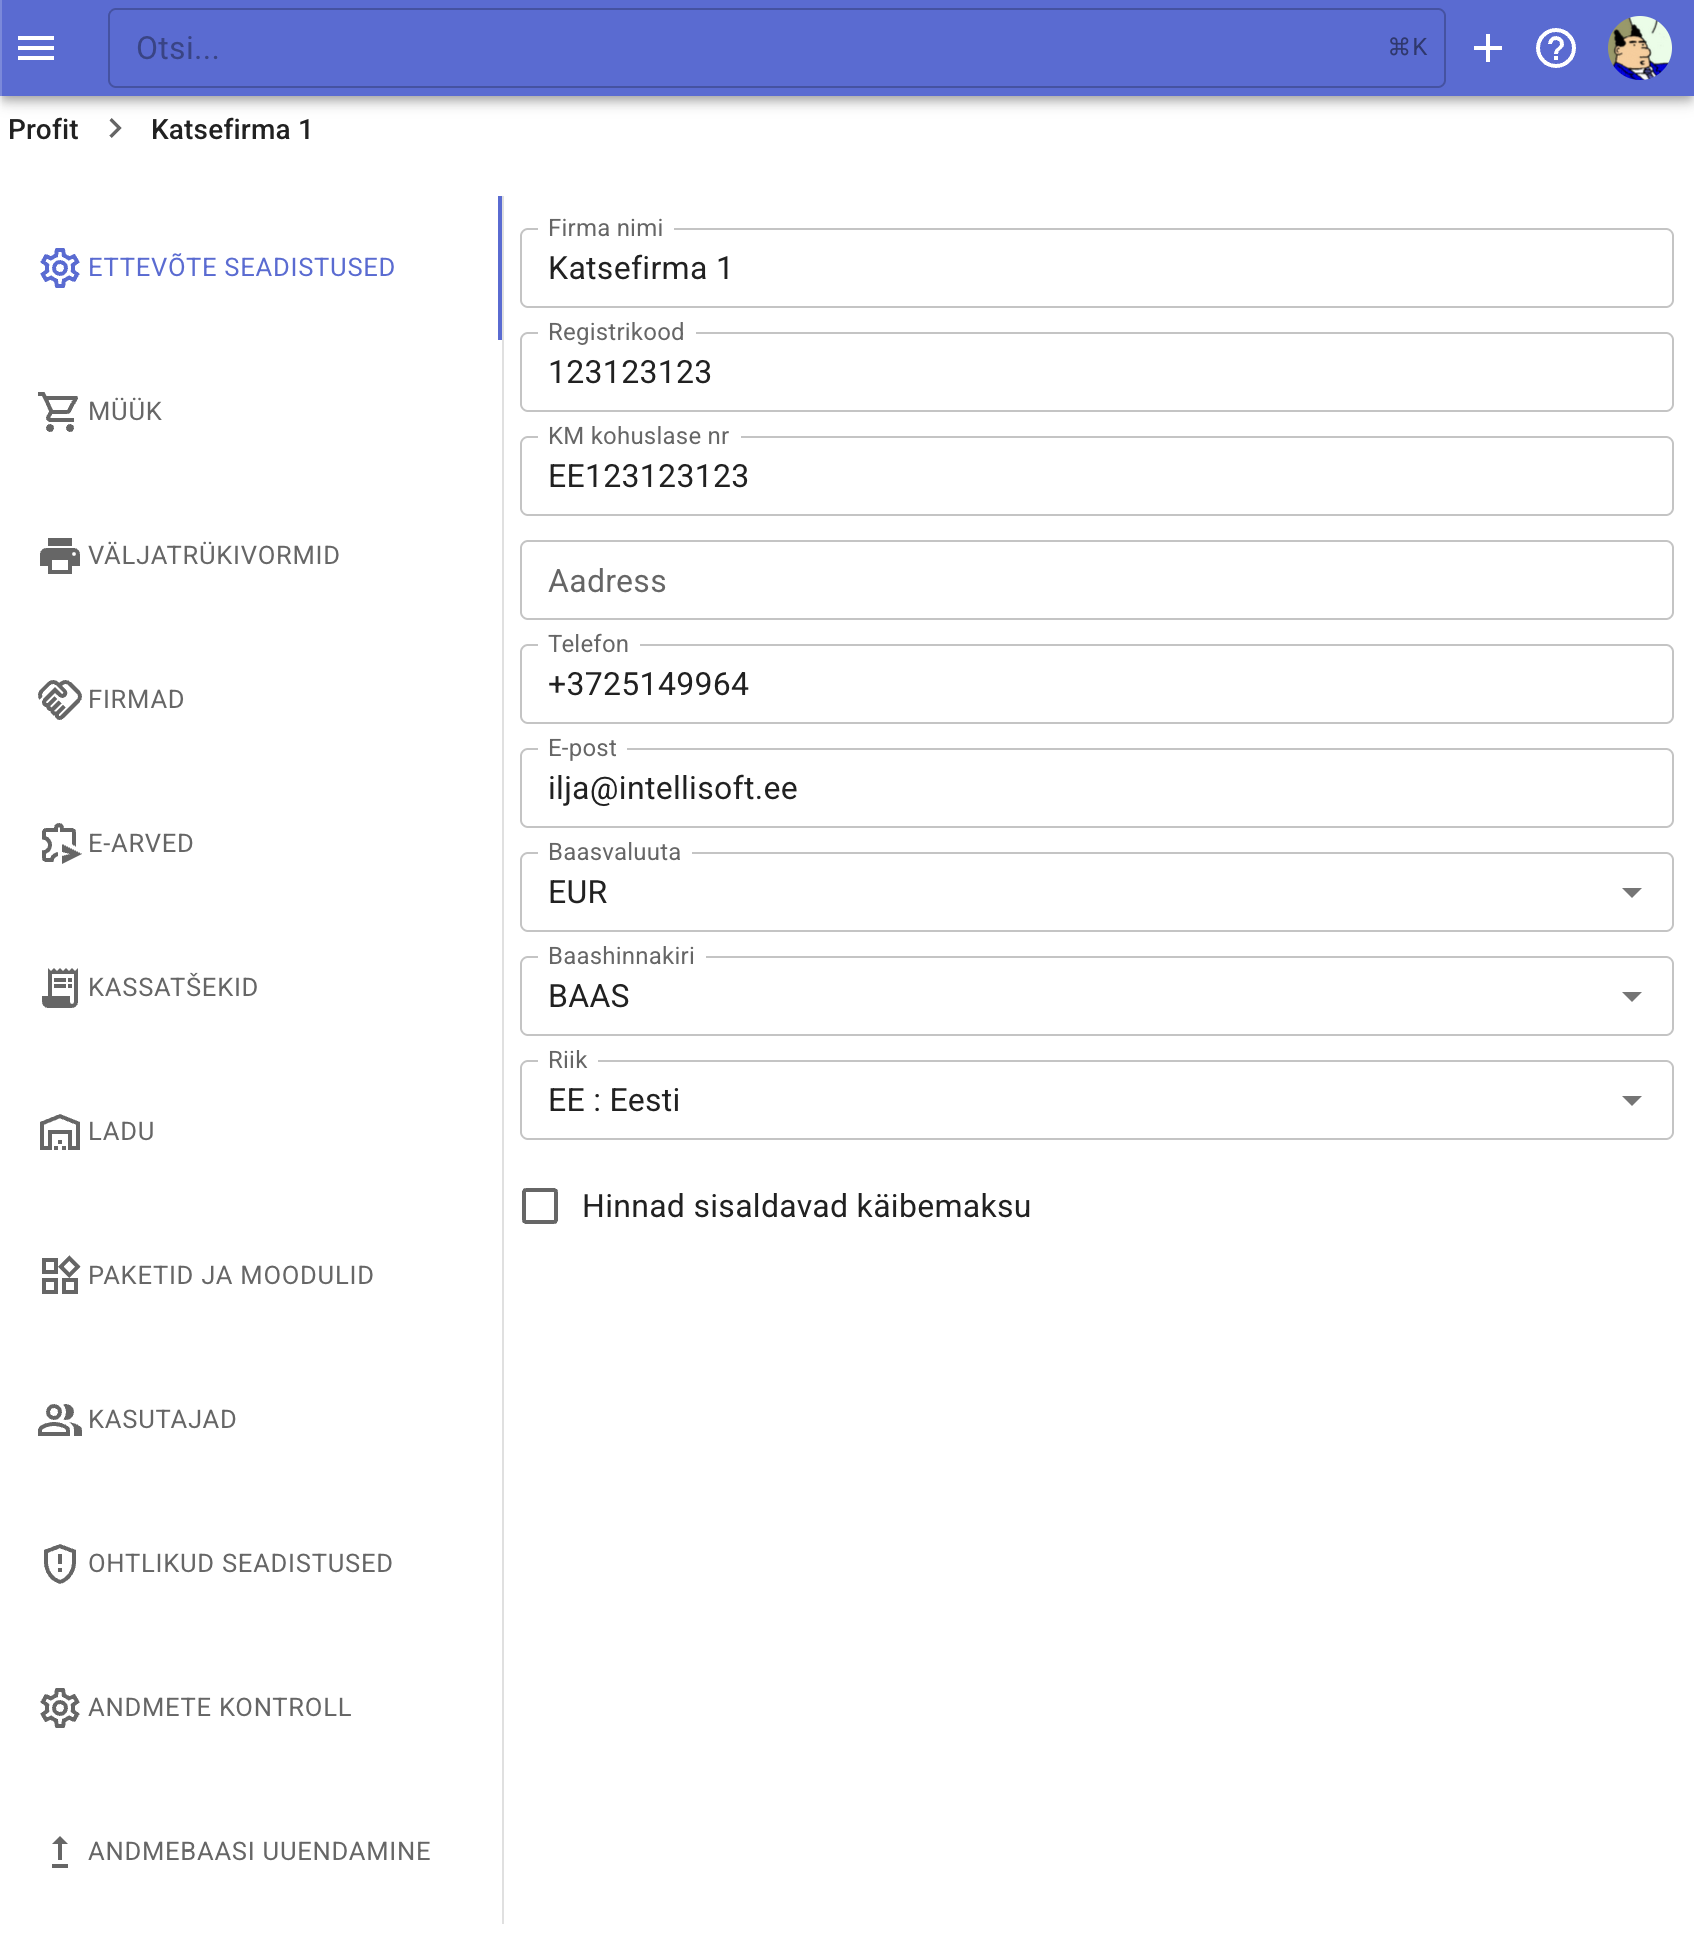Open the user avatar profile menu
The width and height of the screenshot is (1694, 1954).
pos(1639,48)
